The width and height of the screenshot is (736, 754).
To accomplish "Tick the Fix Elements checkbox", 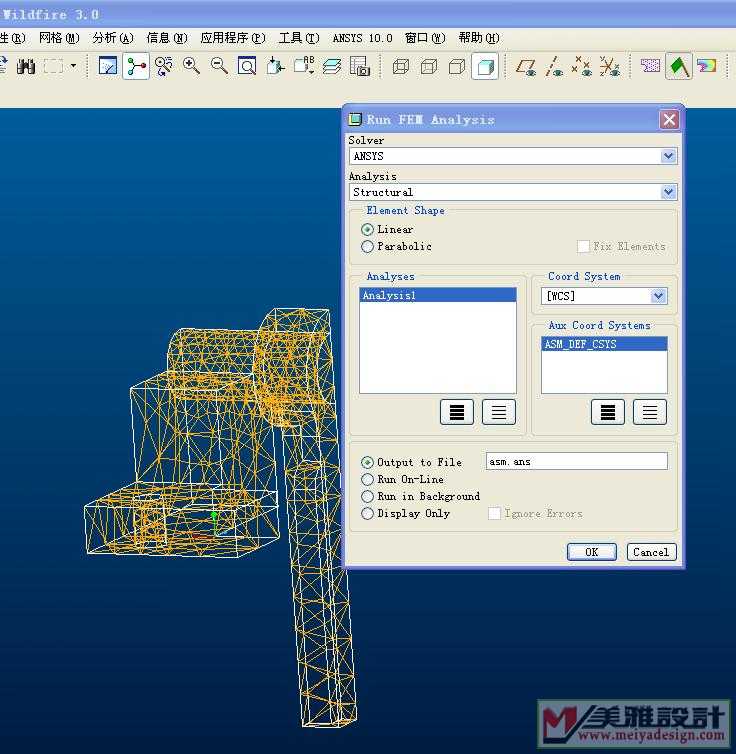I will point(583,246).
